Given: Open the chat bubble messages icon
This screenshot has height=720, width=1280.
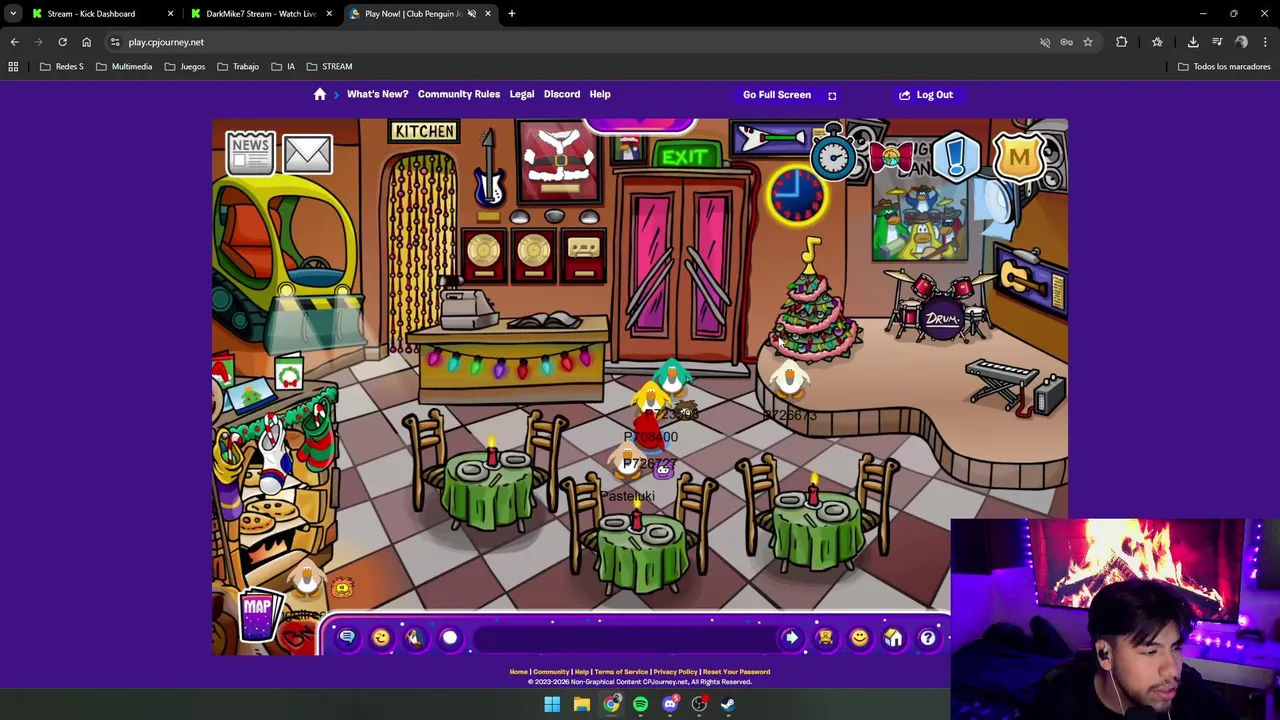Looking at the screenshot, I should [347, 637].
